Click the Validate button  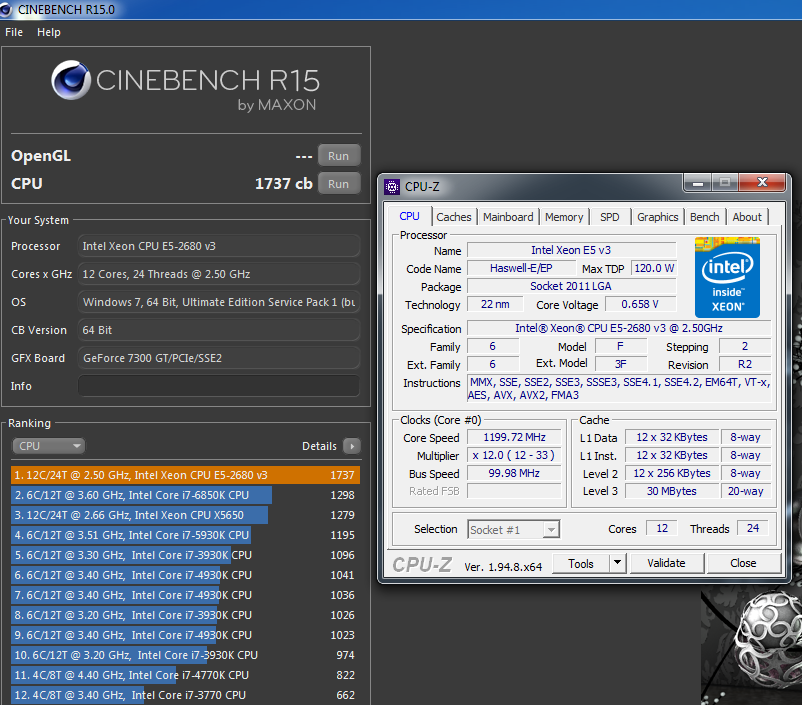666,563
